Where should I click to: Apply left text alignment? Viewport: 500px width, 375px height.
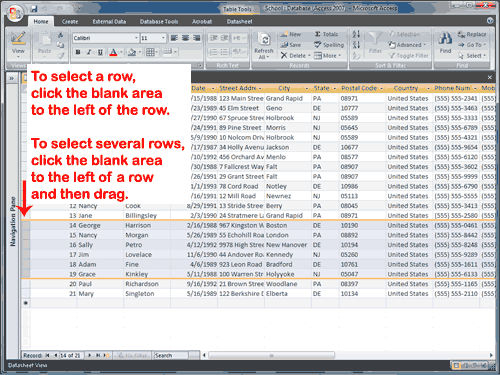pyautogui.click(x=174, y=38)
